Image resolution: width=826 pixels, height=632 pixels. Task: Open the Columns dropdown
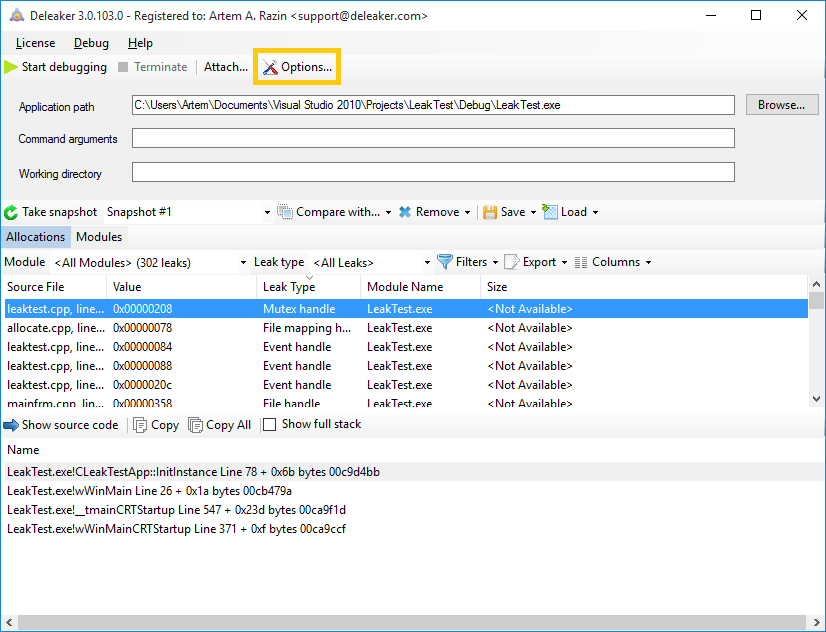point(612,261)
